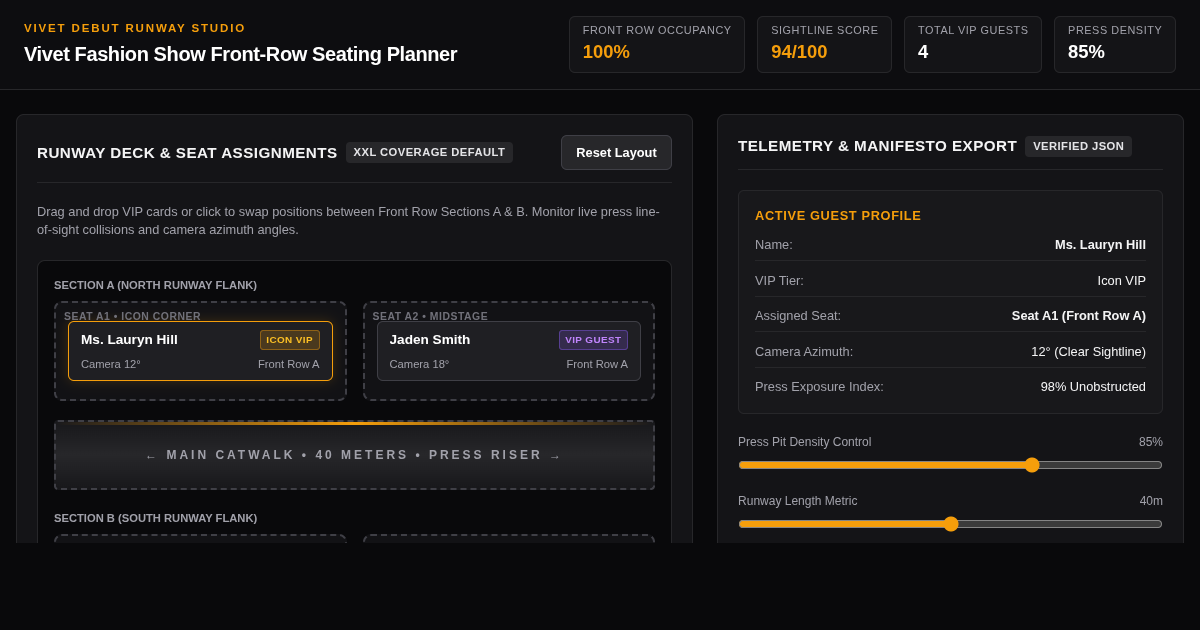1200x630 pixels.
Task: Click the 85% press pit density value
Action: tap(1151, 442)
